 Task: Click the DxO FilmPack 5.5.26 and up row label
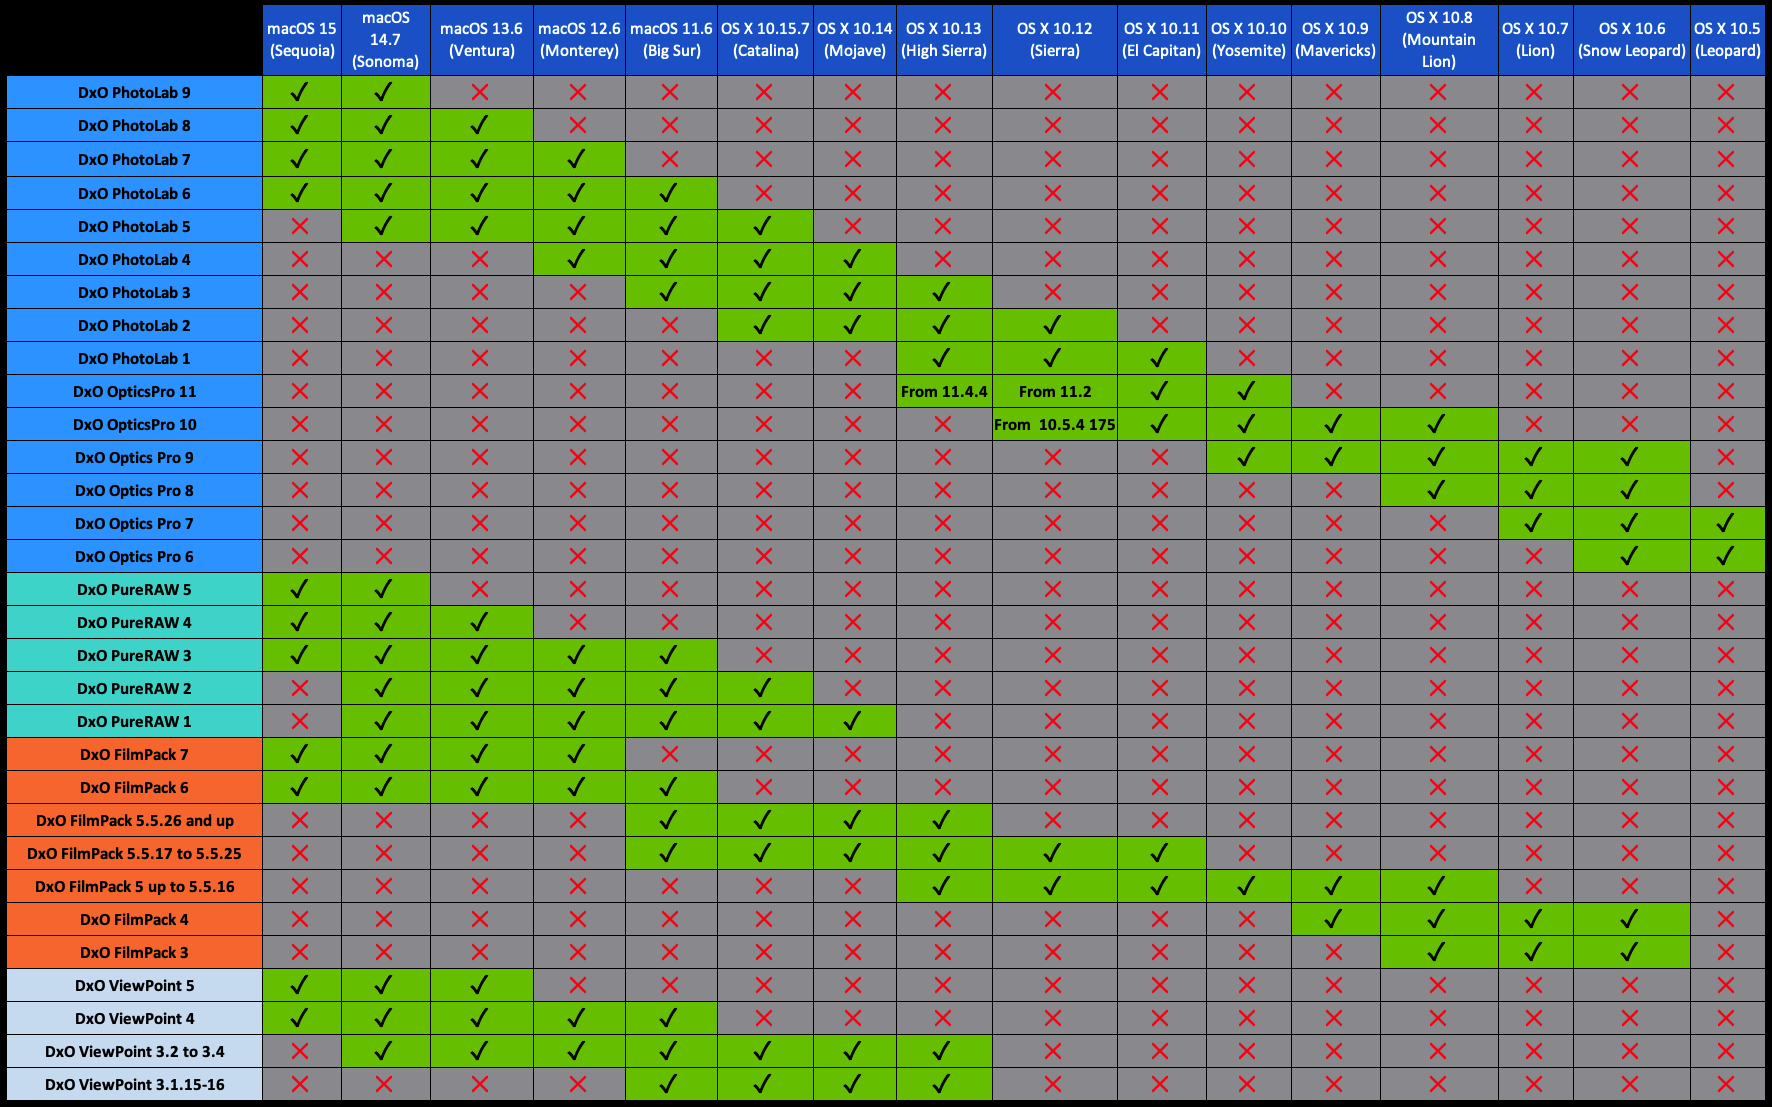134,820
